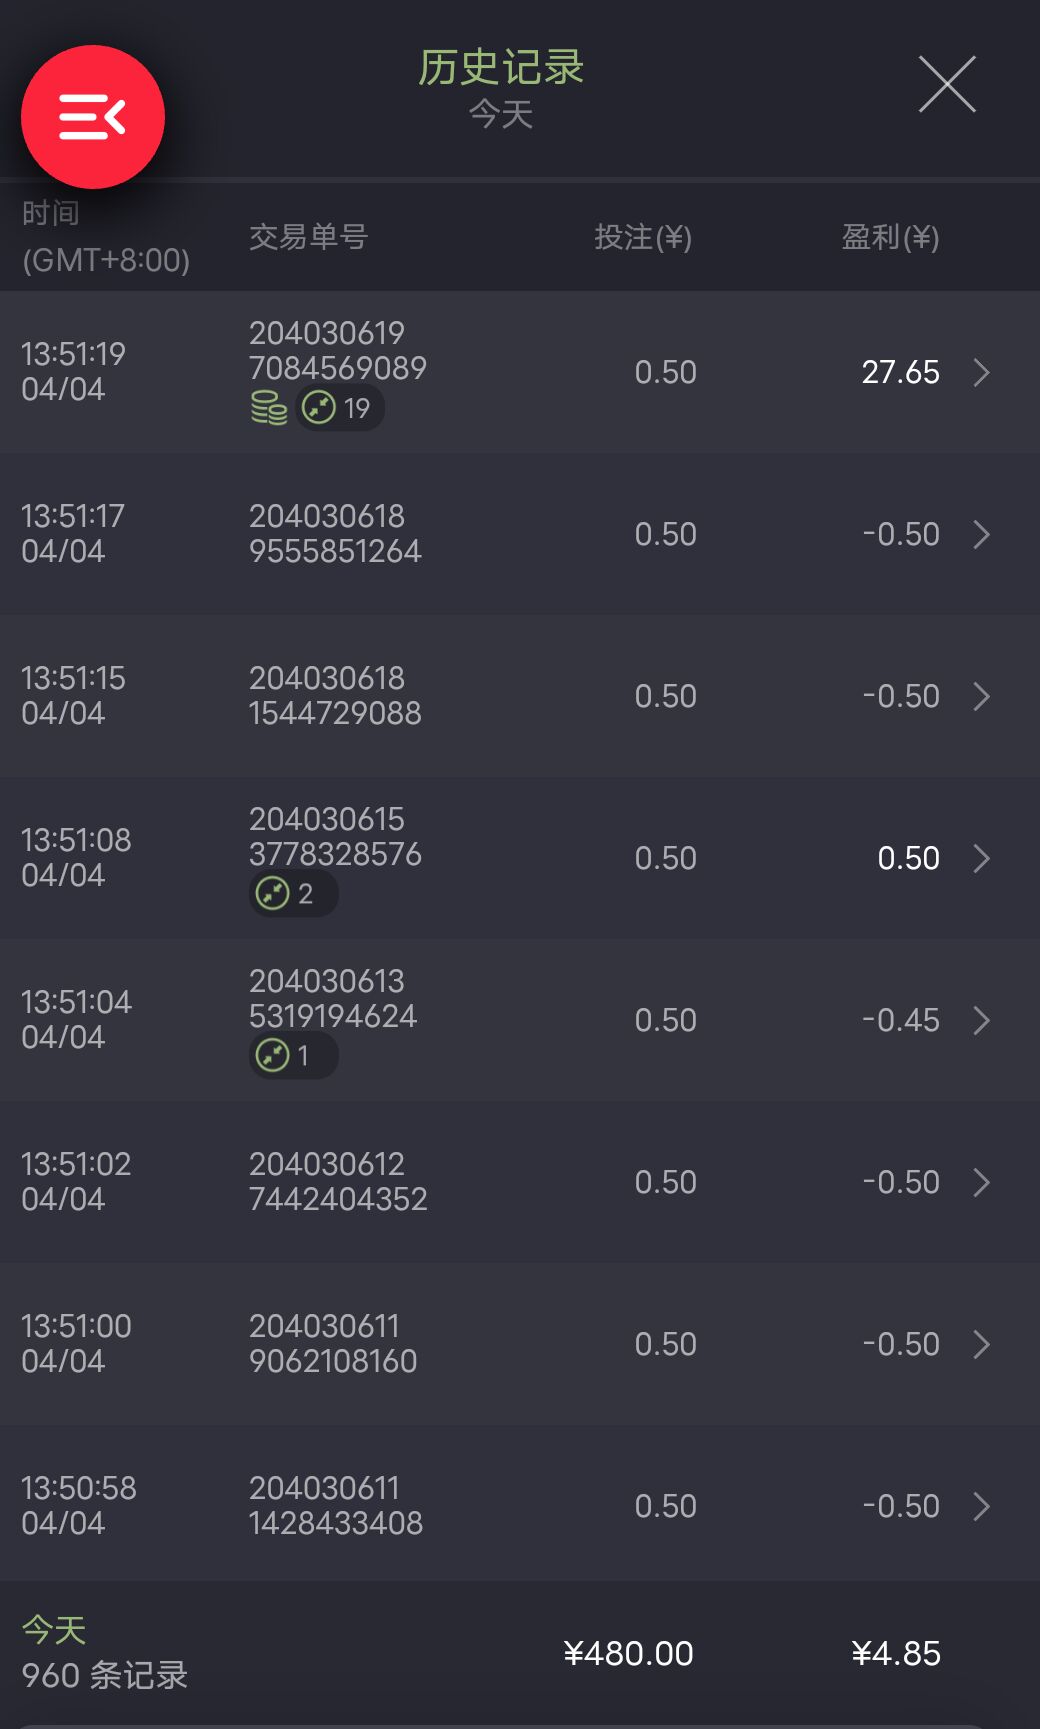Expand the 13:51:08 record chevron
Viewport: 1040px width, 1729px height.
click(x=981, y=859)
